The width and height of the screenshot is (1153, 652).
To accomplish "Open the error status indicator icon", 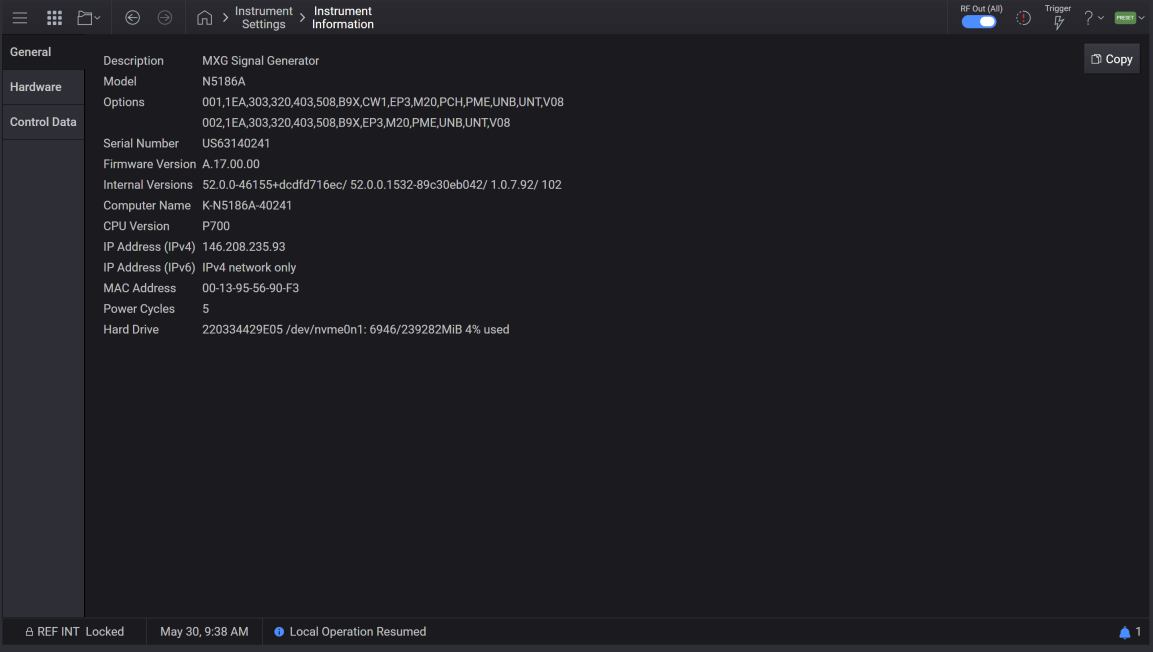I will click(x=1023, y=18).
